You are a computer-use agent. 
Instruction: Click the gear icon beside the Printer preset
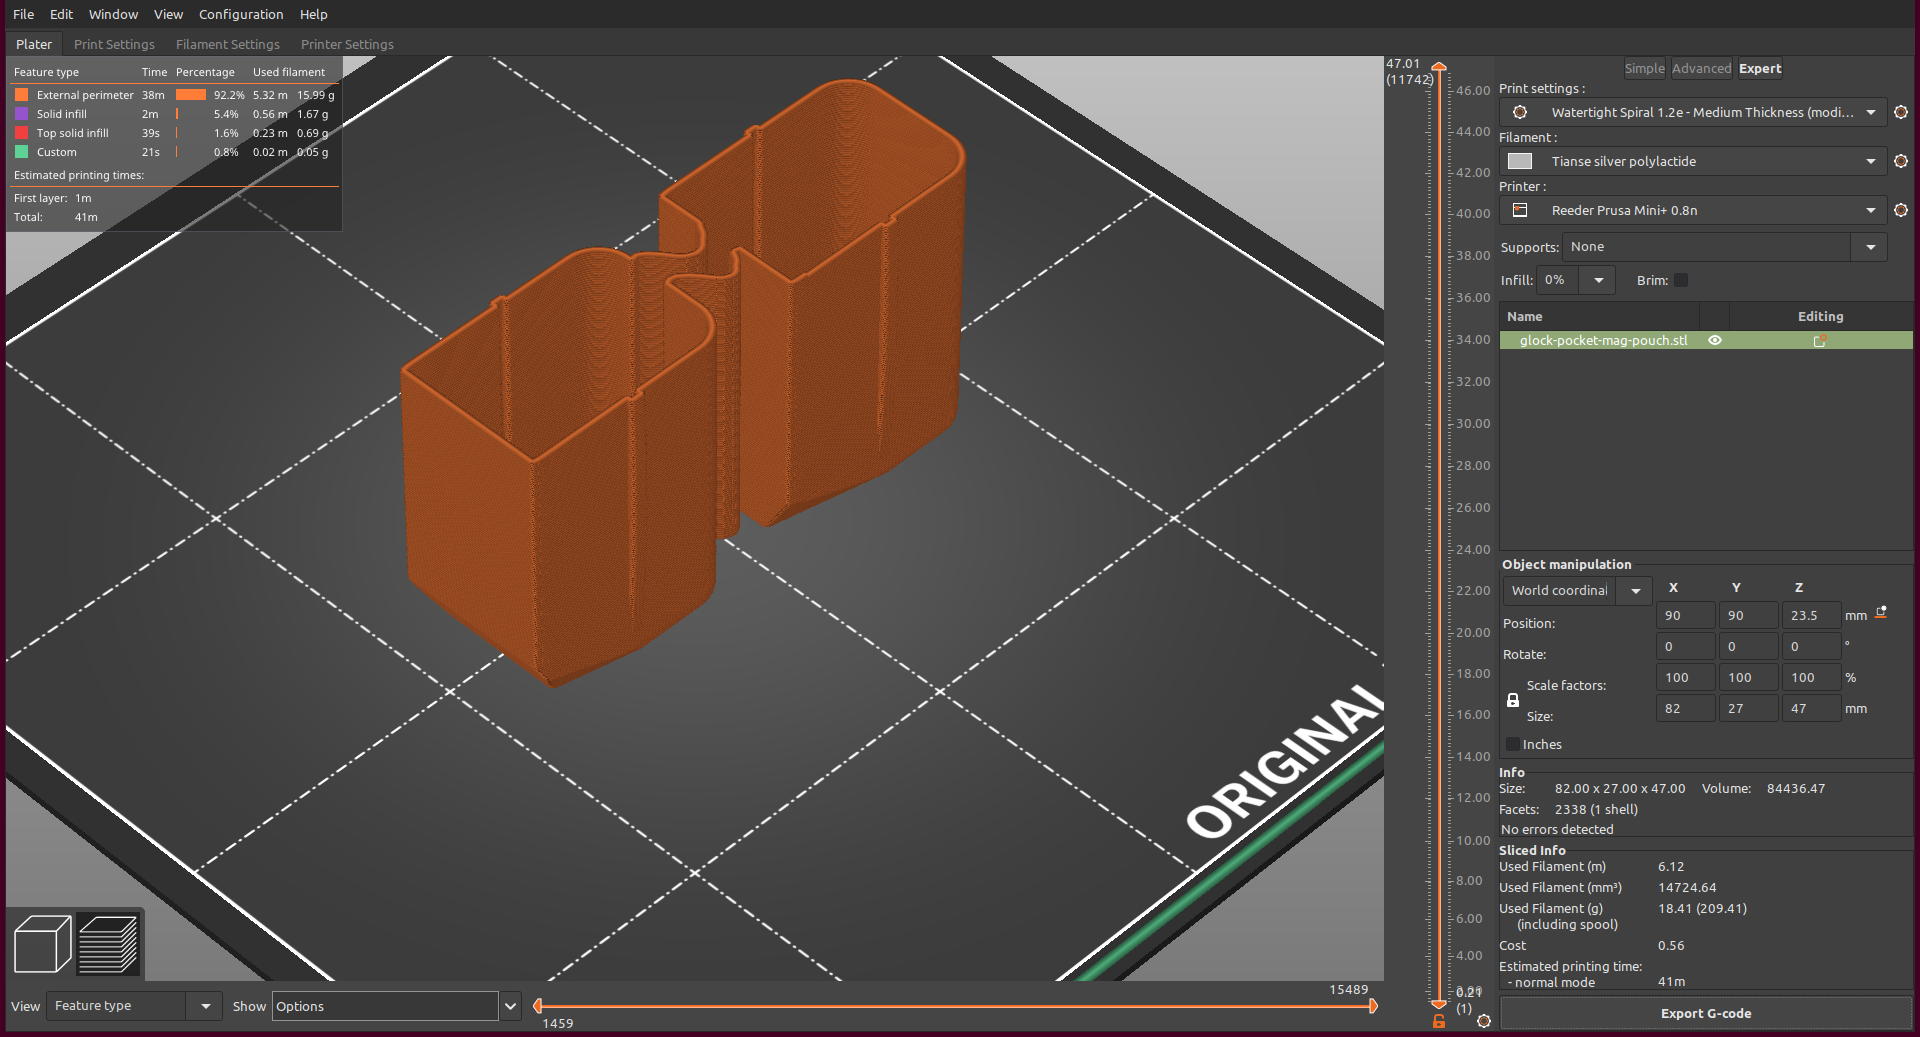pyautogui.click(x=1900, y=211)
